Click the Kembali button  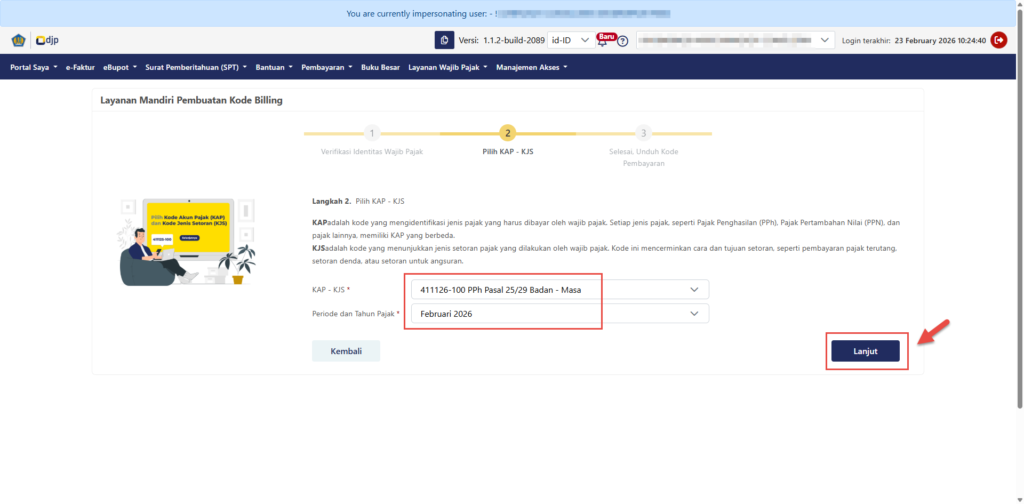pyautogui.click(x=346, y=351)
